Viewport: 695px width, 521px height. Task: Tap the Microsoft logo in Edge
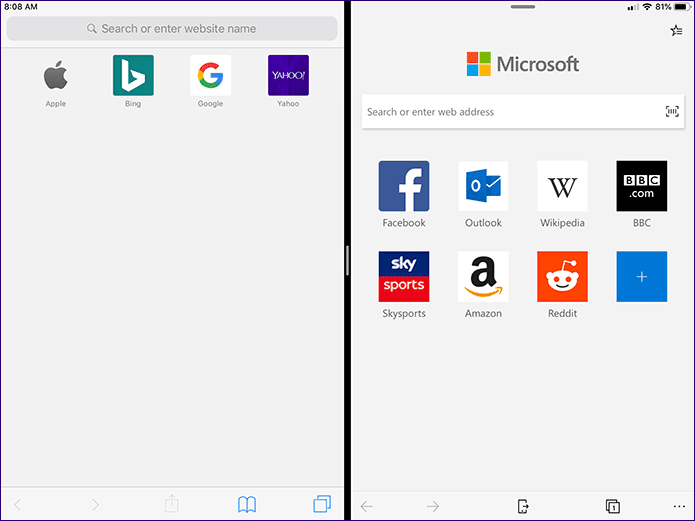523,64
